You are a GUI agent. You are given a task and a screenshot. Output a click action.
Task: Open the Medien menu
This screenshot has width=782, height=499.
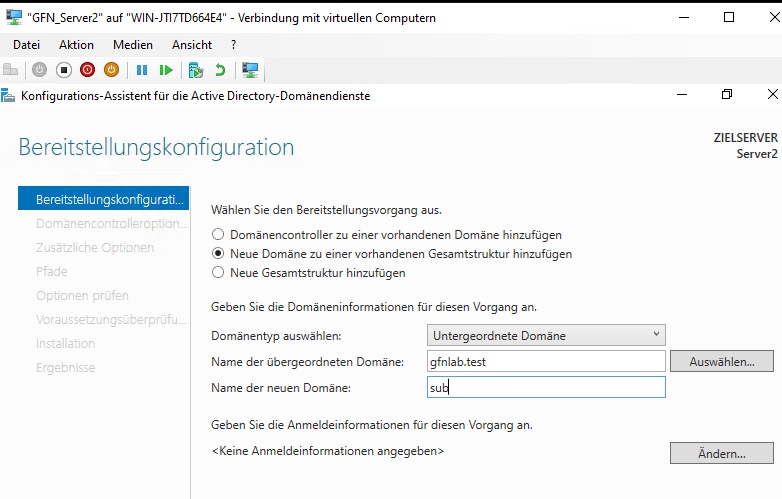click(132, 45)
